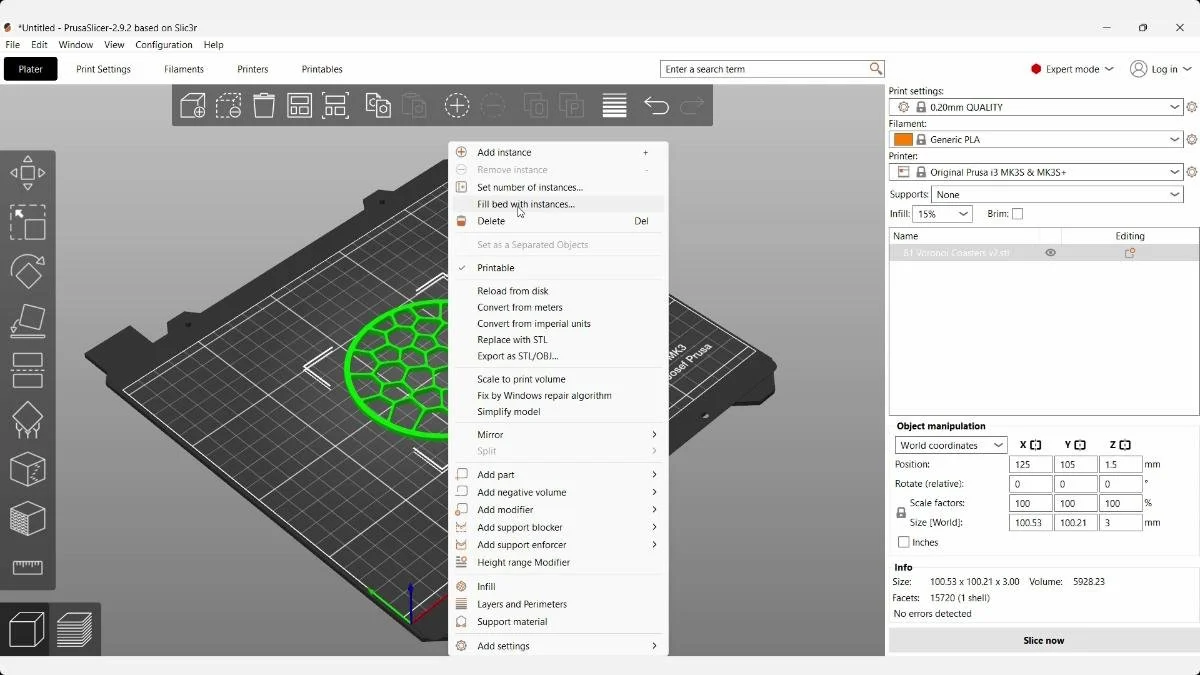Viewport: 1200px width, 675px height.
Task: Select the Cut tool
Action: click(27, 370)
